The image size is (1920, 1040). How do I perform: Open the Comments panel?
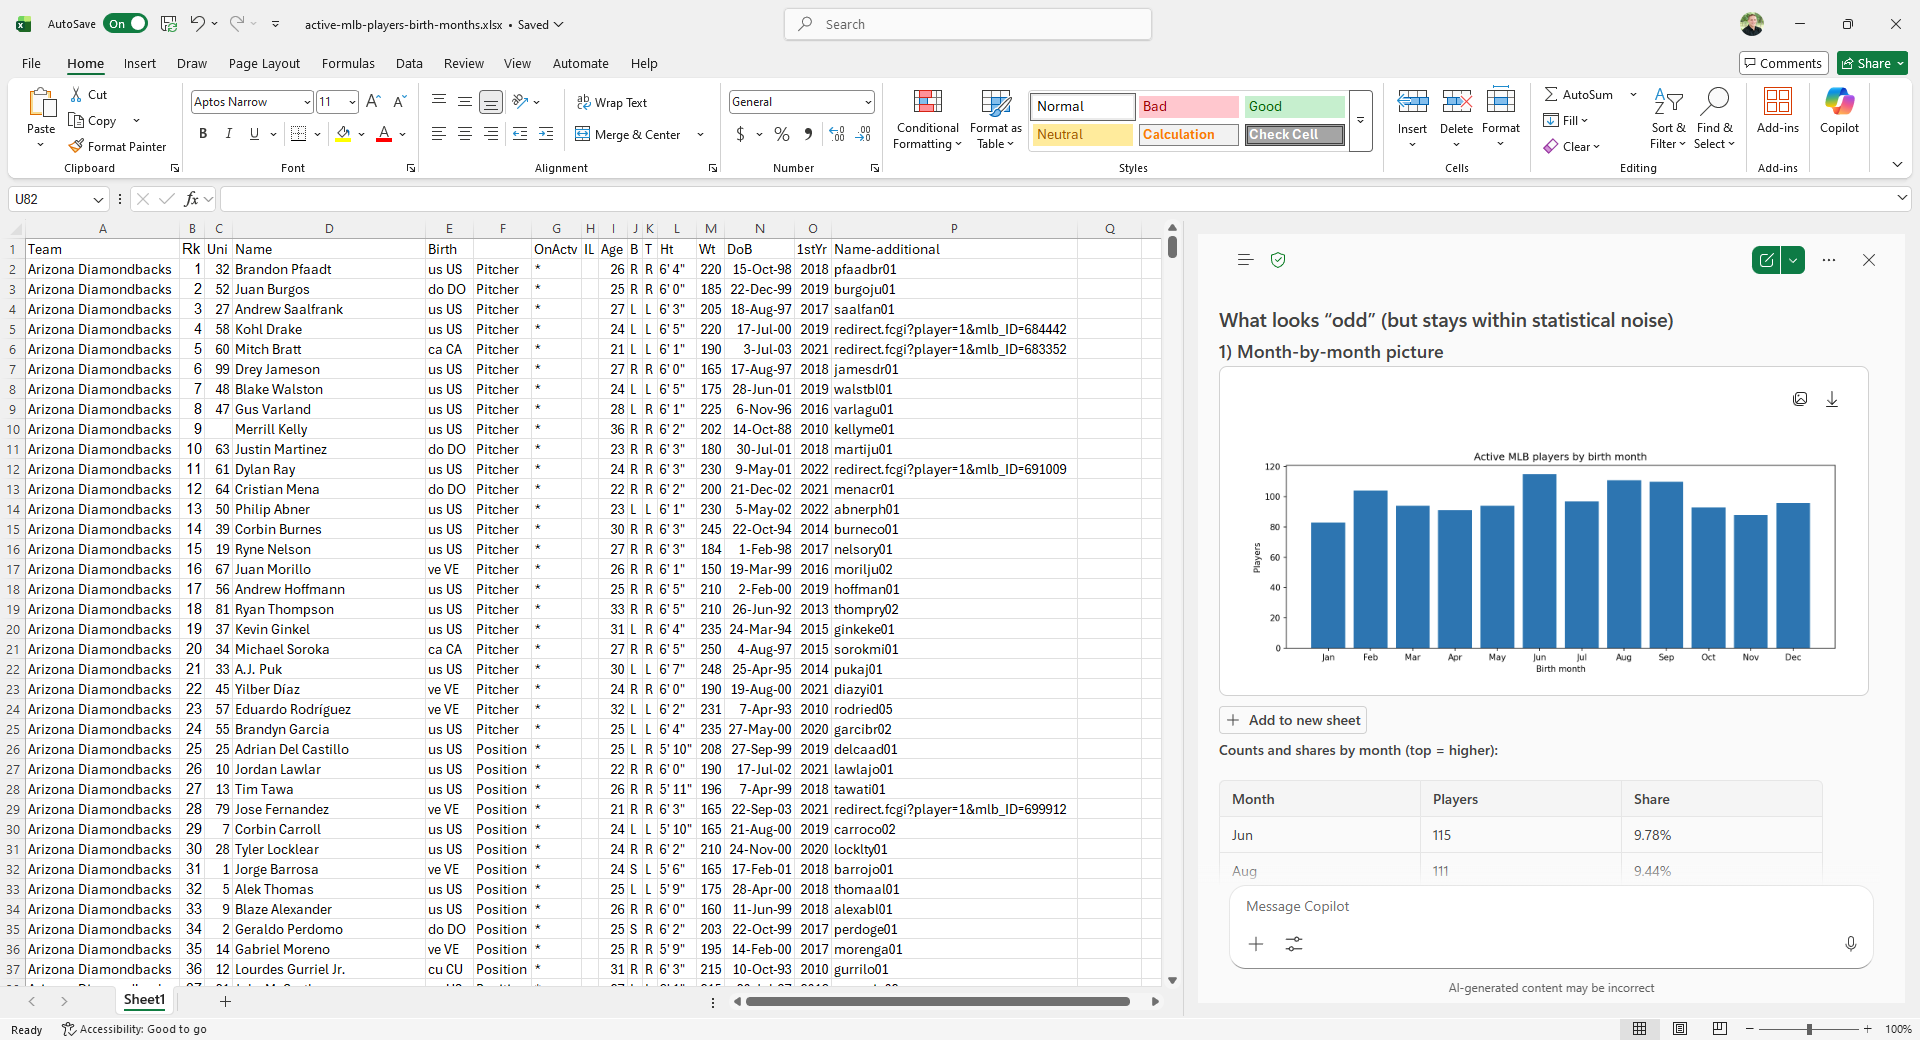pos(1784,62)
